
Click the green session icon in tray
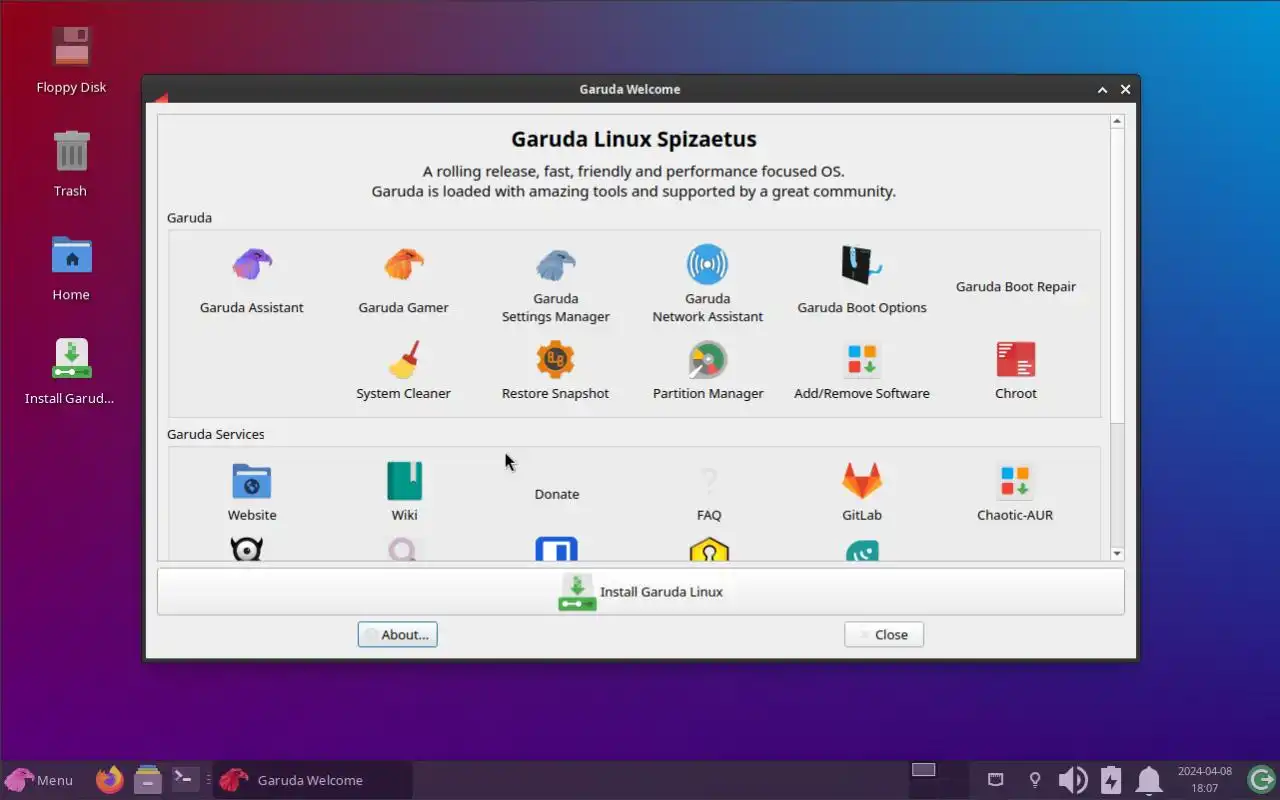click(1261, 779)
